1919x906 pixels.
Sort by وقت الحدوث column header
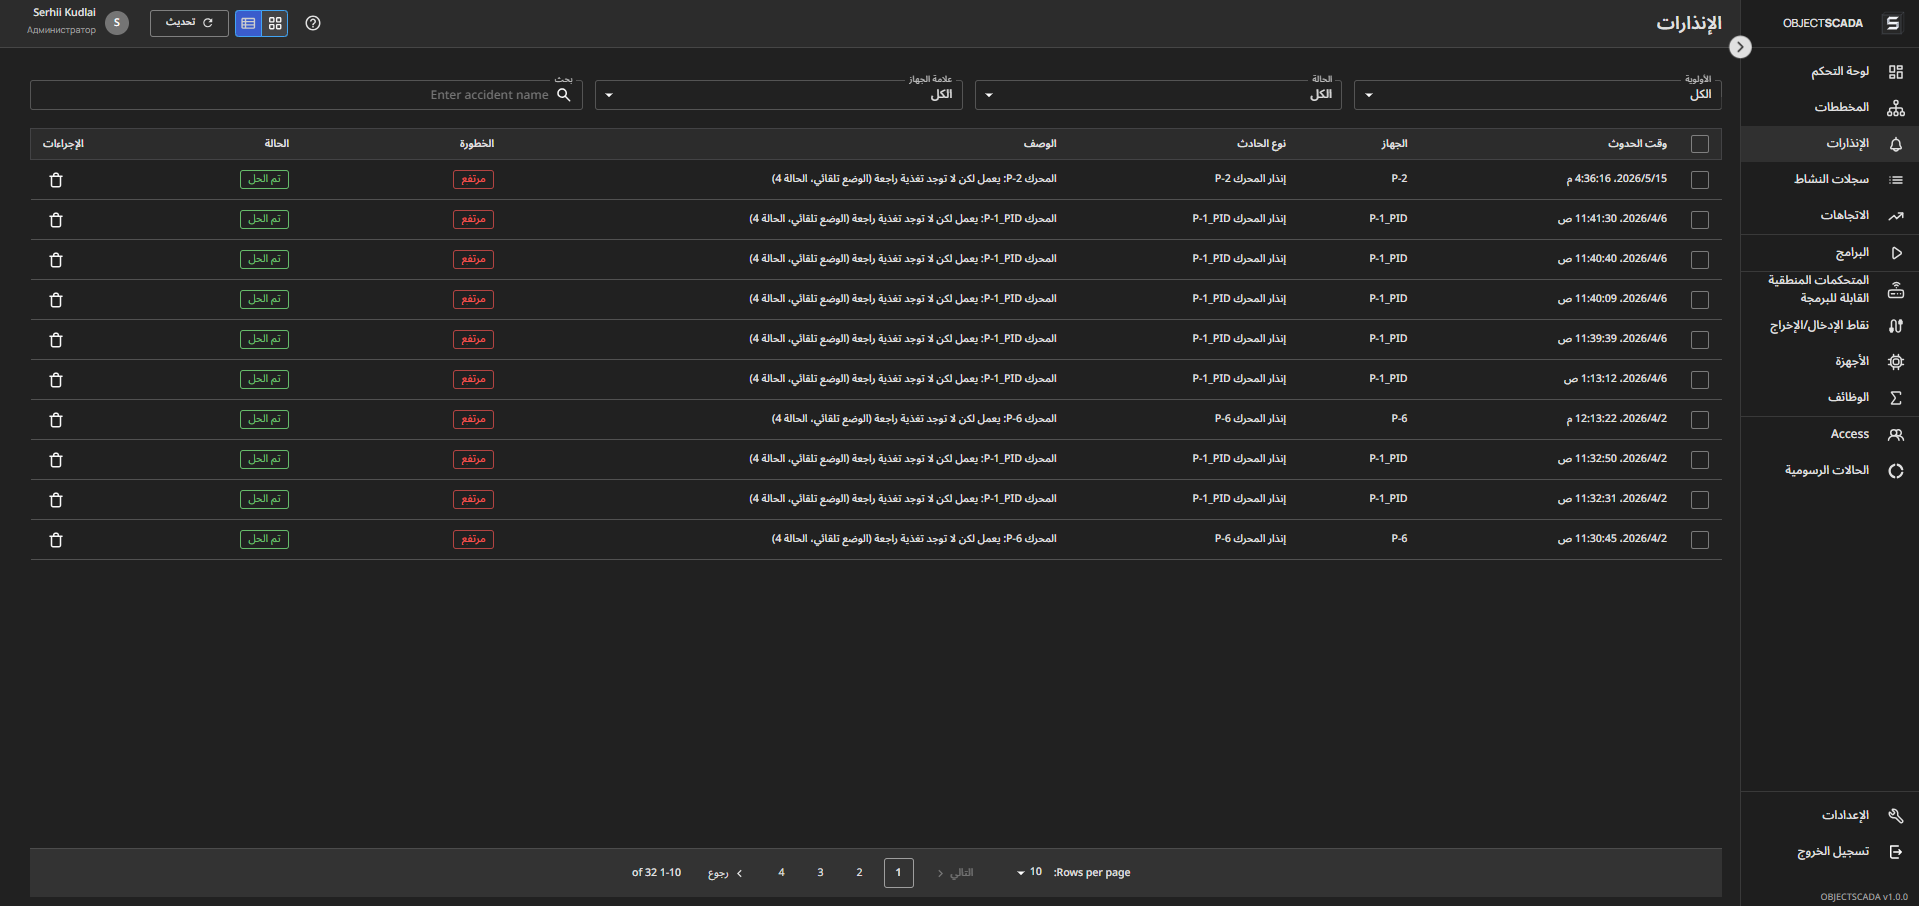pyautogui.click(x=1637, y=144)
